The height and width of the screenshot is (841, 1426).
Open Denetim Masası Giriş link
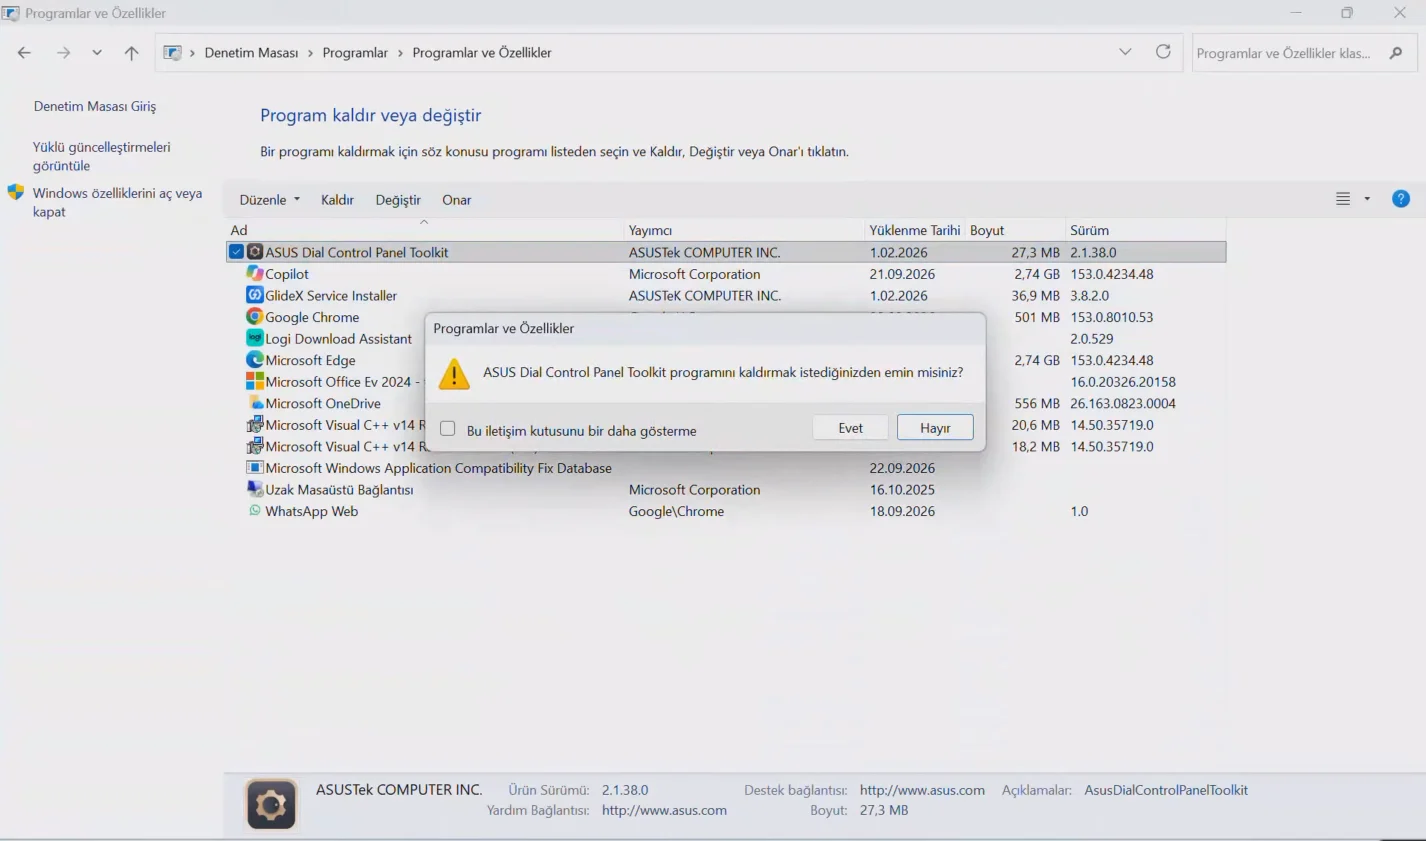click(x=95, y=106)
